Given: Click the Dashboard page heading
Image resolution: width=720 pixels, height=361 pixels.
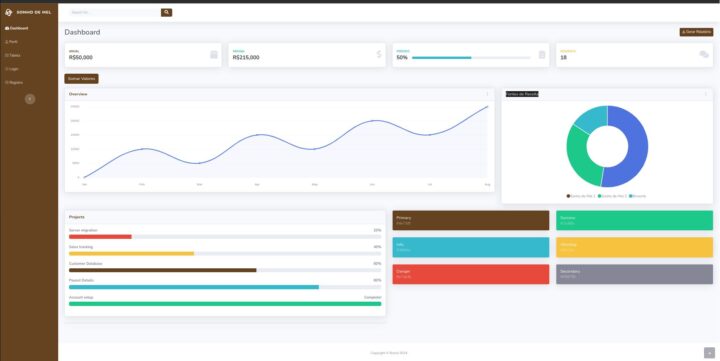Looking at the screenshot, I should (82, 32).
